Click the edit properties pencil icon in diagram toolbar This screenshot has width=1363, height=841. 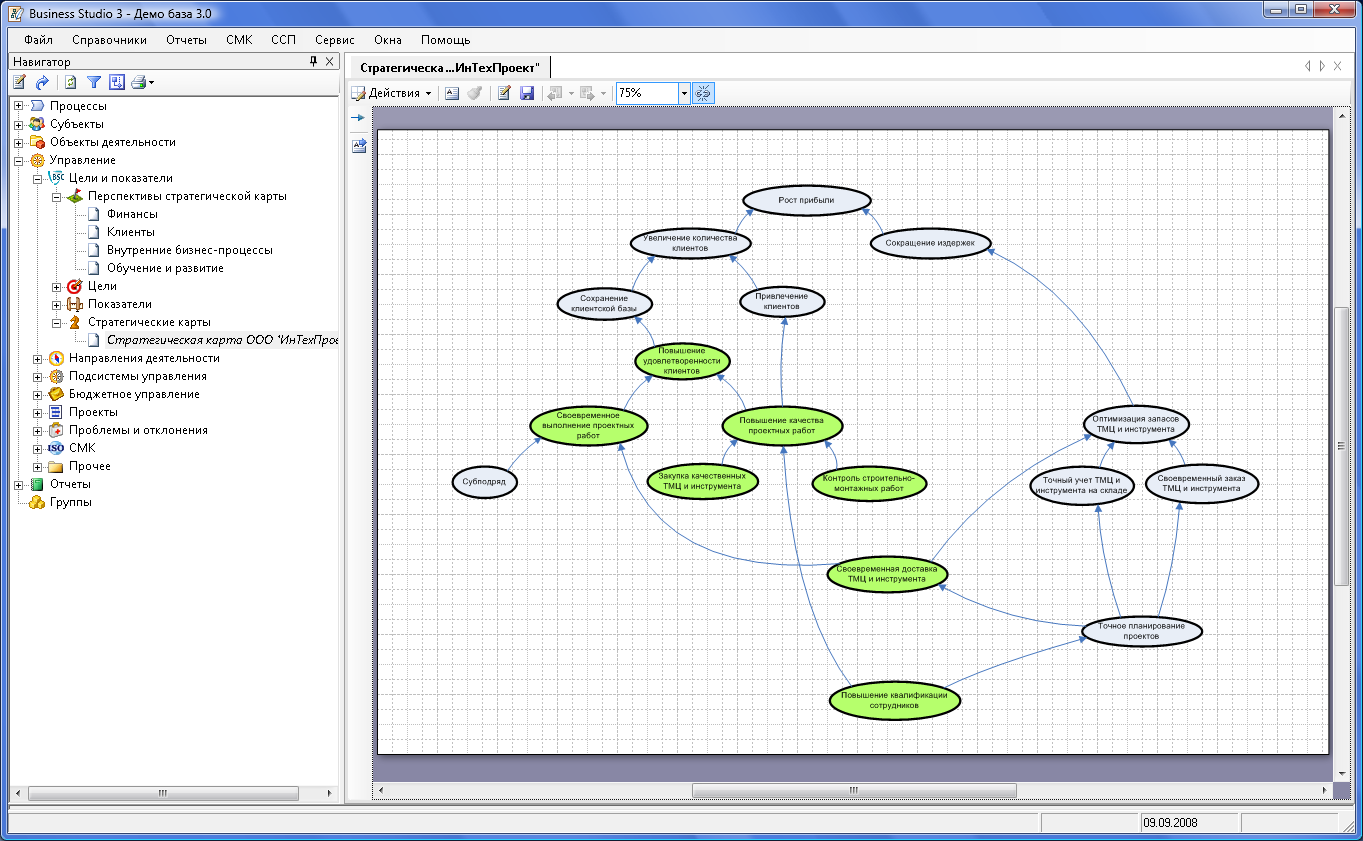tap(505, 93)
